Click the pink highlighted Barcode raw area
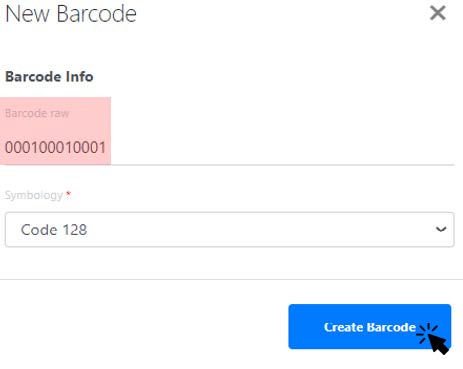 pyautogui.click(x=55, y=131)
